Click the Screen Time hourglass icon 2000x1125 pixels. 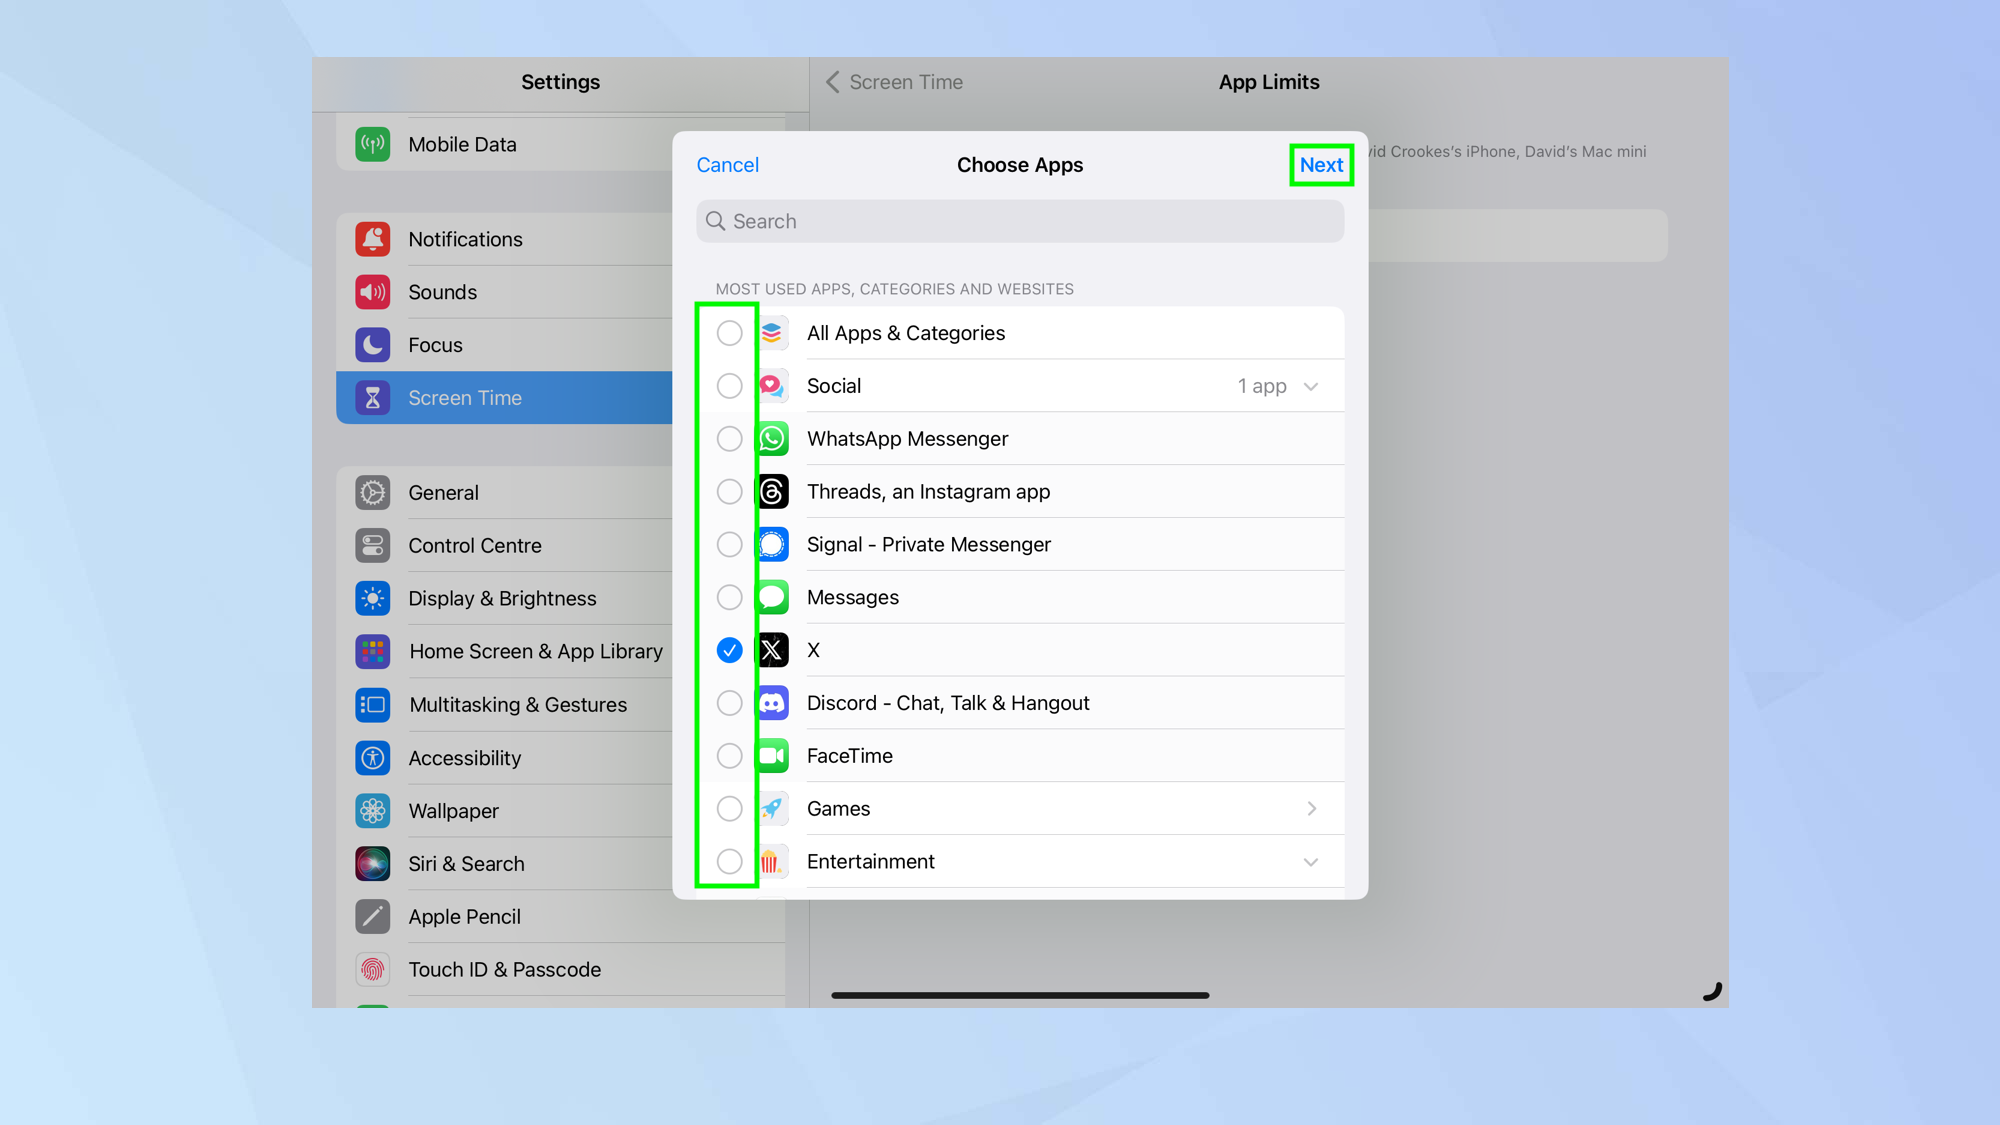tap(373, 398)
